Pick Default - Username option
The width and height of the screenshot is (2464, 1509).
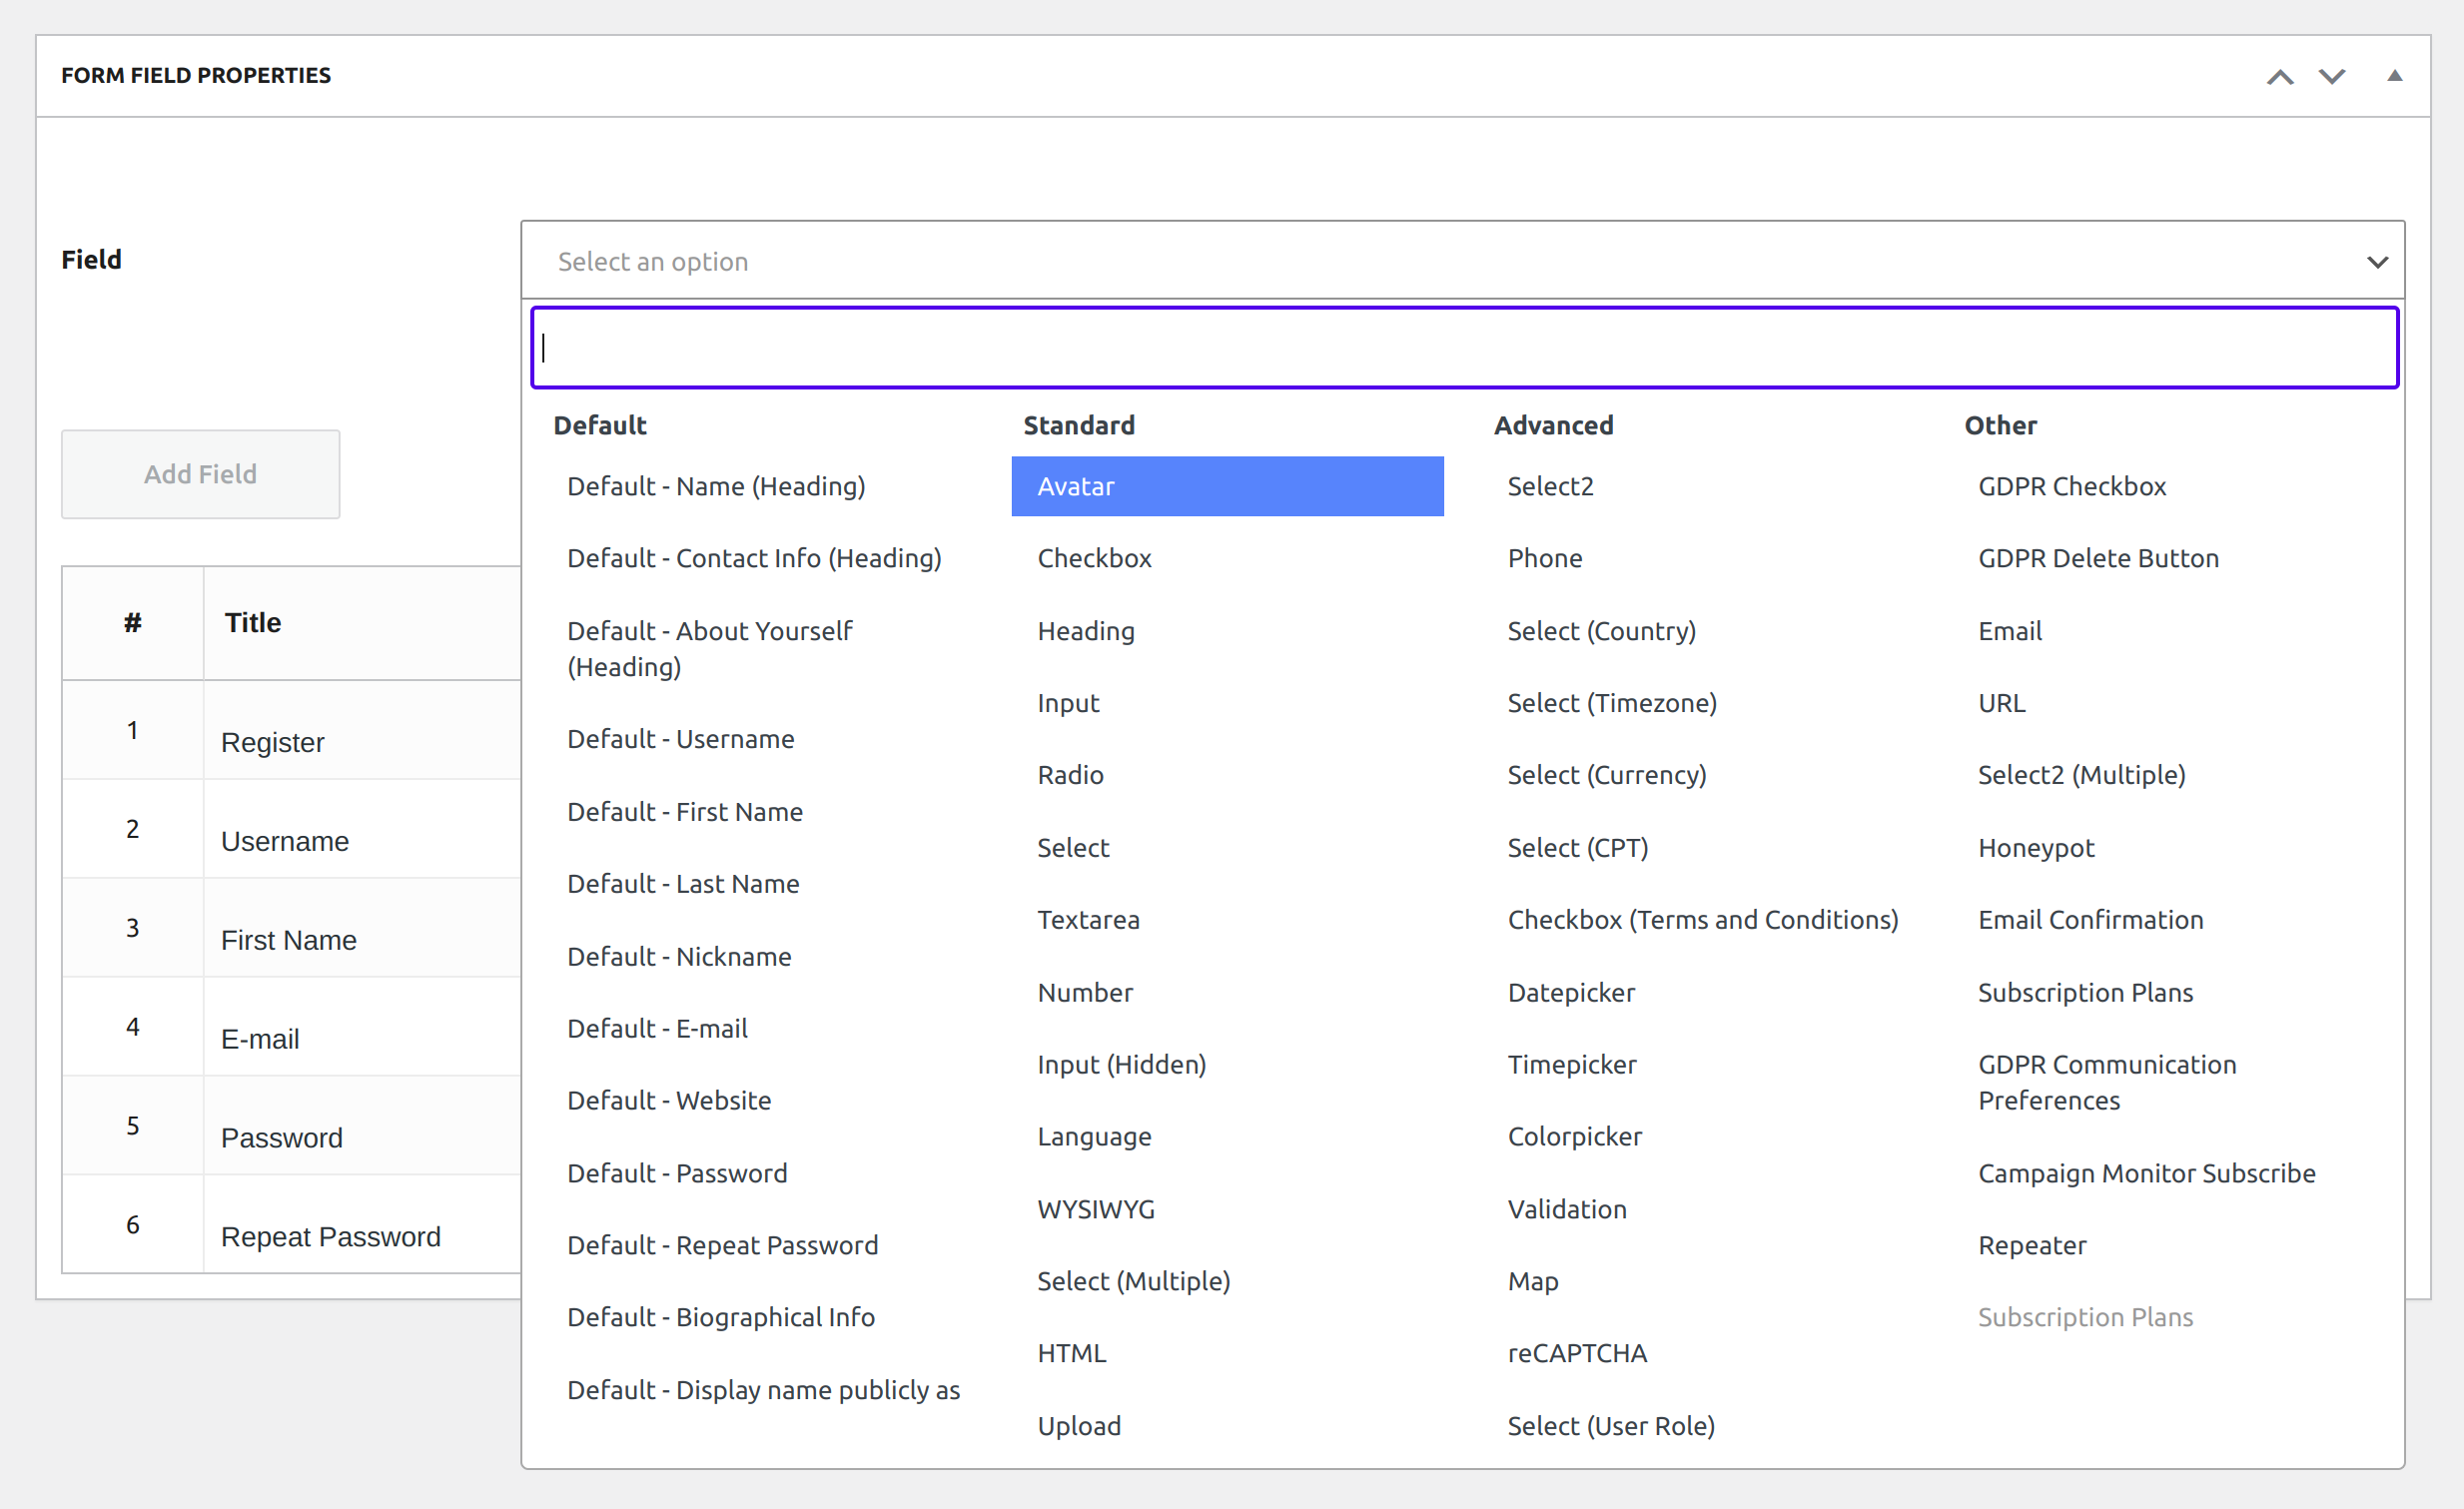(680, 740)
